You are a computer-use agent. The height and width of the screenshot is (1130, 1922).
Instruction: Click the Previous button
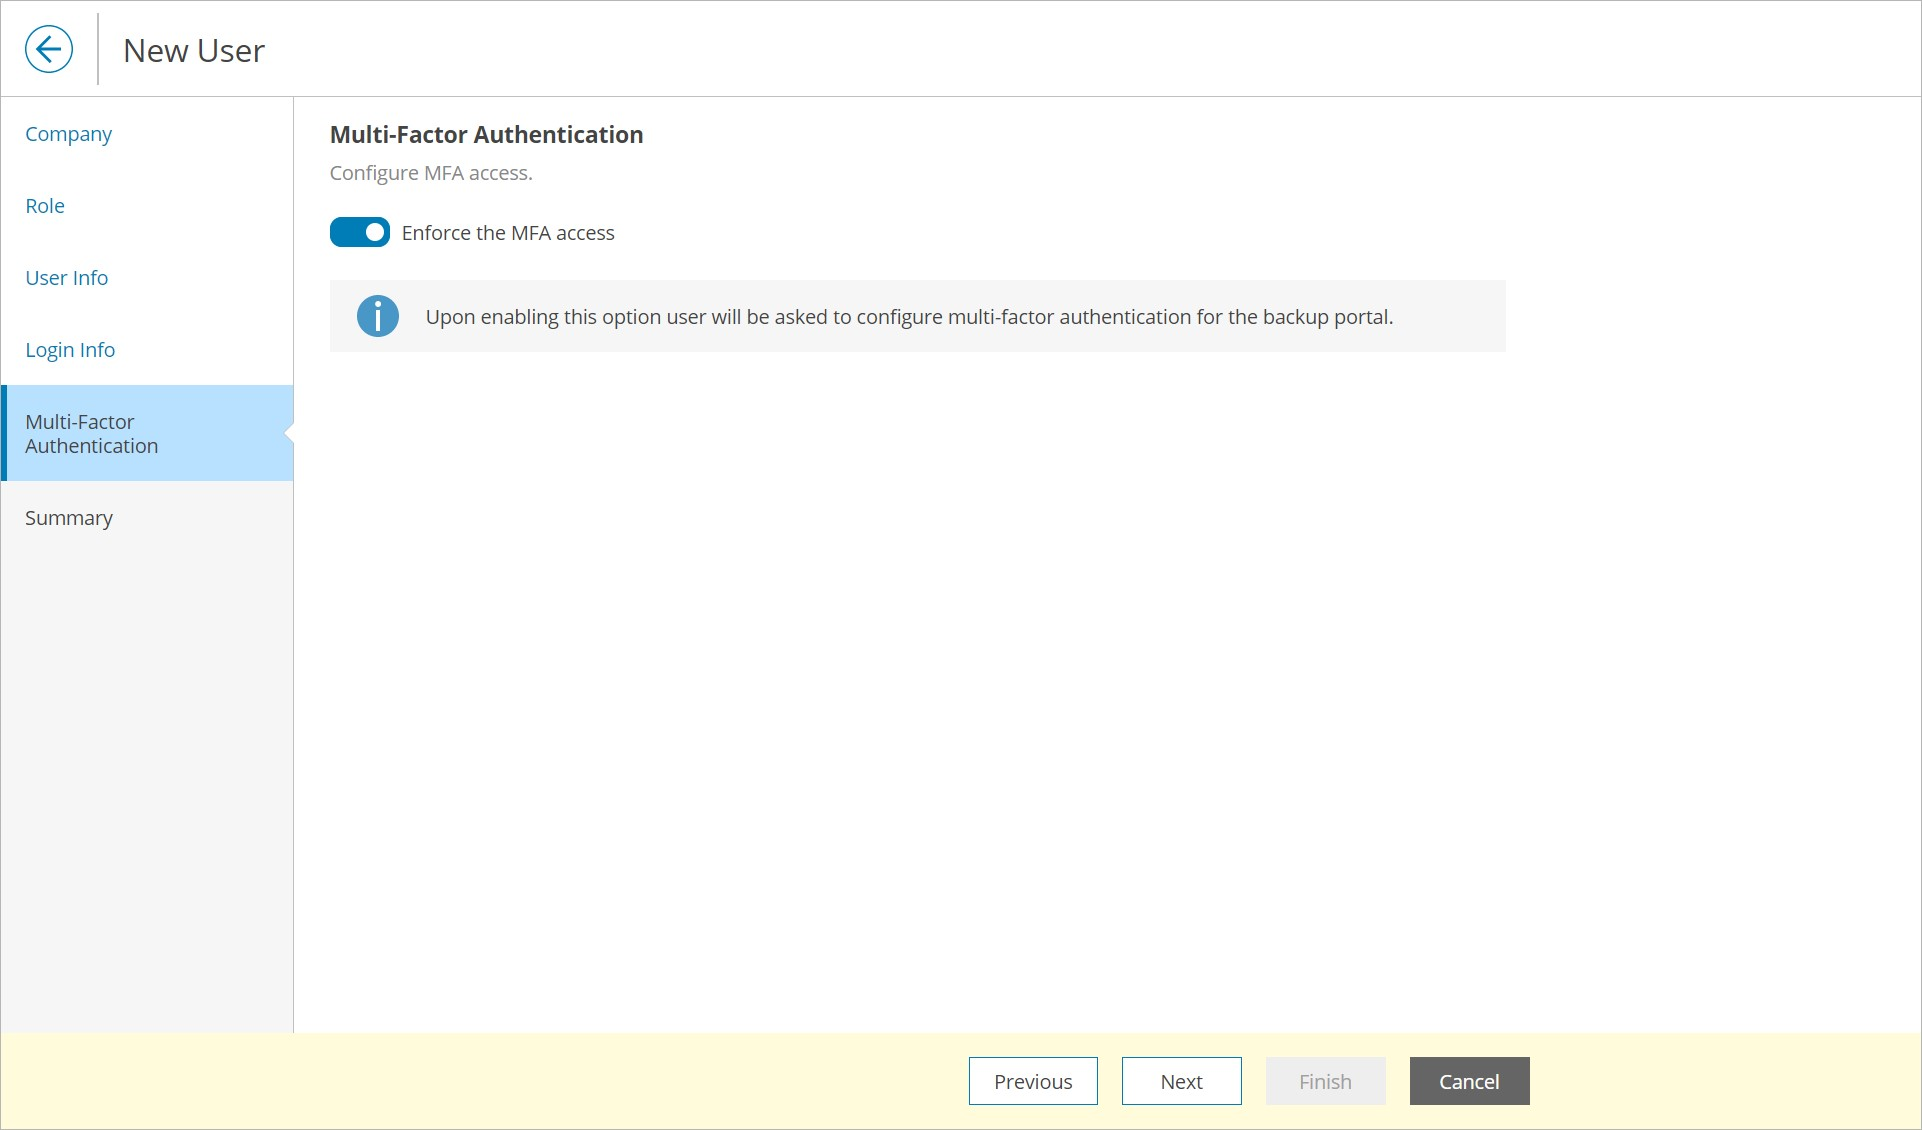click(1032, 1081)
